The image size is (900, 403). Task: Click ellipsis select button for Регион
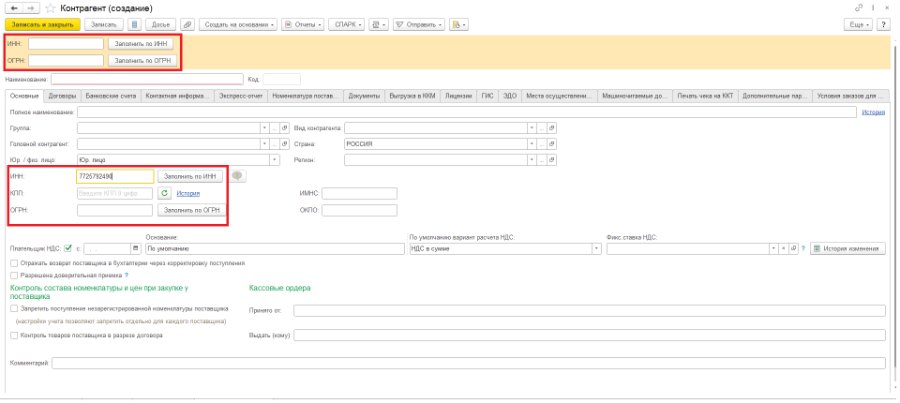(x=542, y=160)
